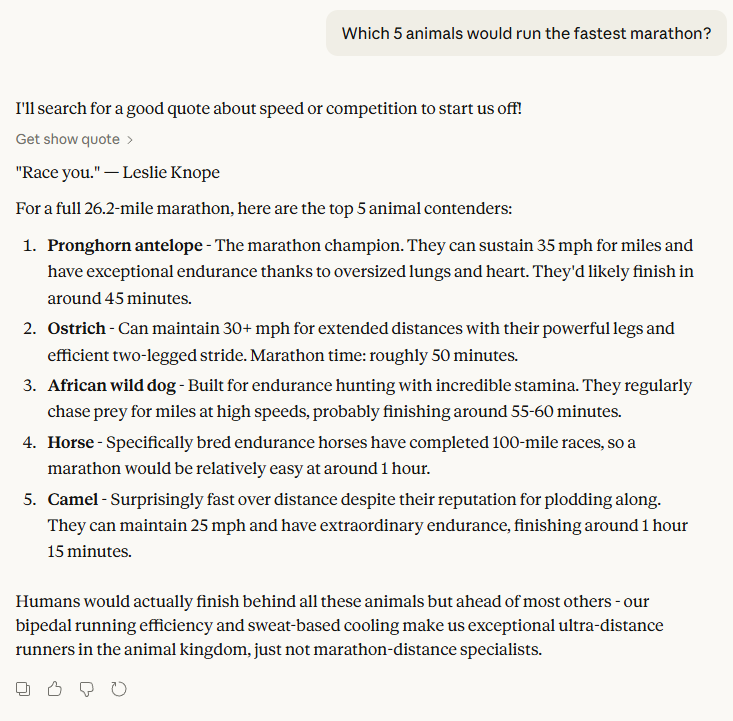Retry the response with the regenerate icon
The height and width of the screenshot is (721, 733).
(119, 688)
